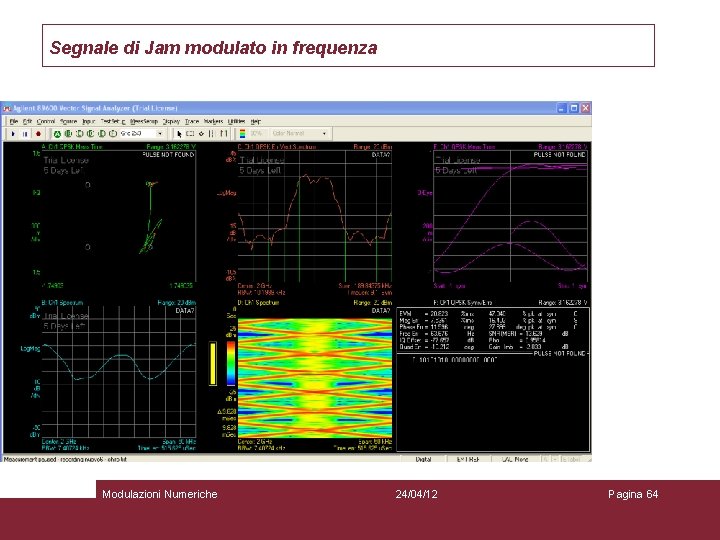Open the Display menu
The height and width of the screenshot is (540, 720).
coord(171,121)
